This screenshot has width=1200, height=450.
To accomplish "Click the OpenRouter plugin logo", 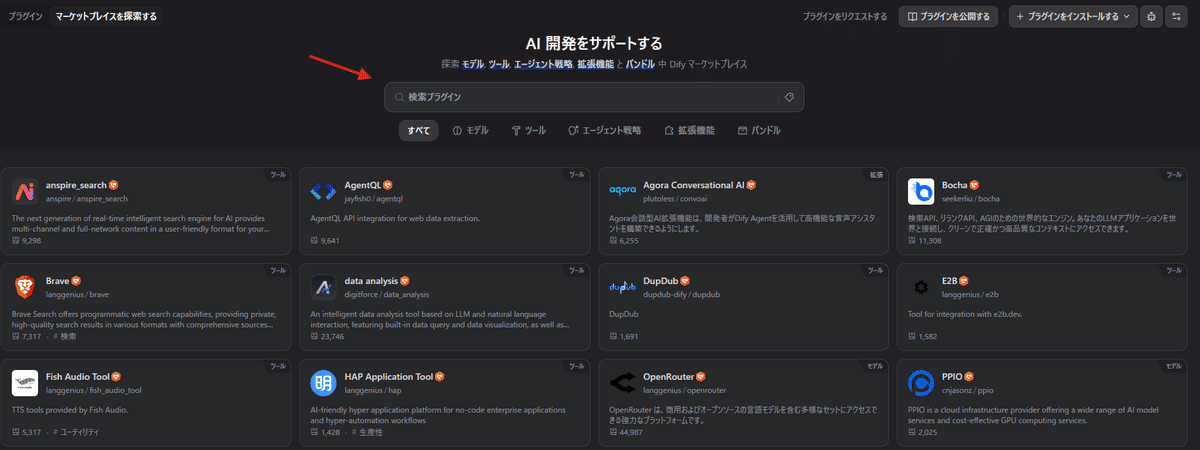I will tap(623, 383).
